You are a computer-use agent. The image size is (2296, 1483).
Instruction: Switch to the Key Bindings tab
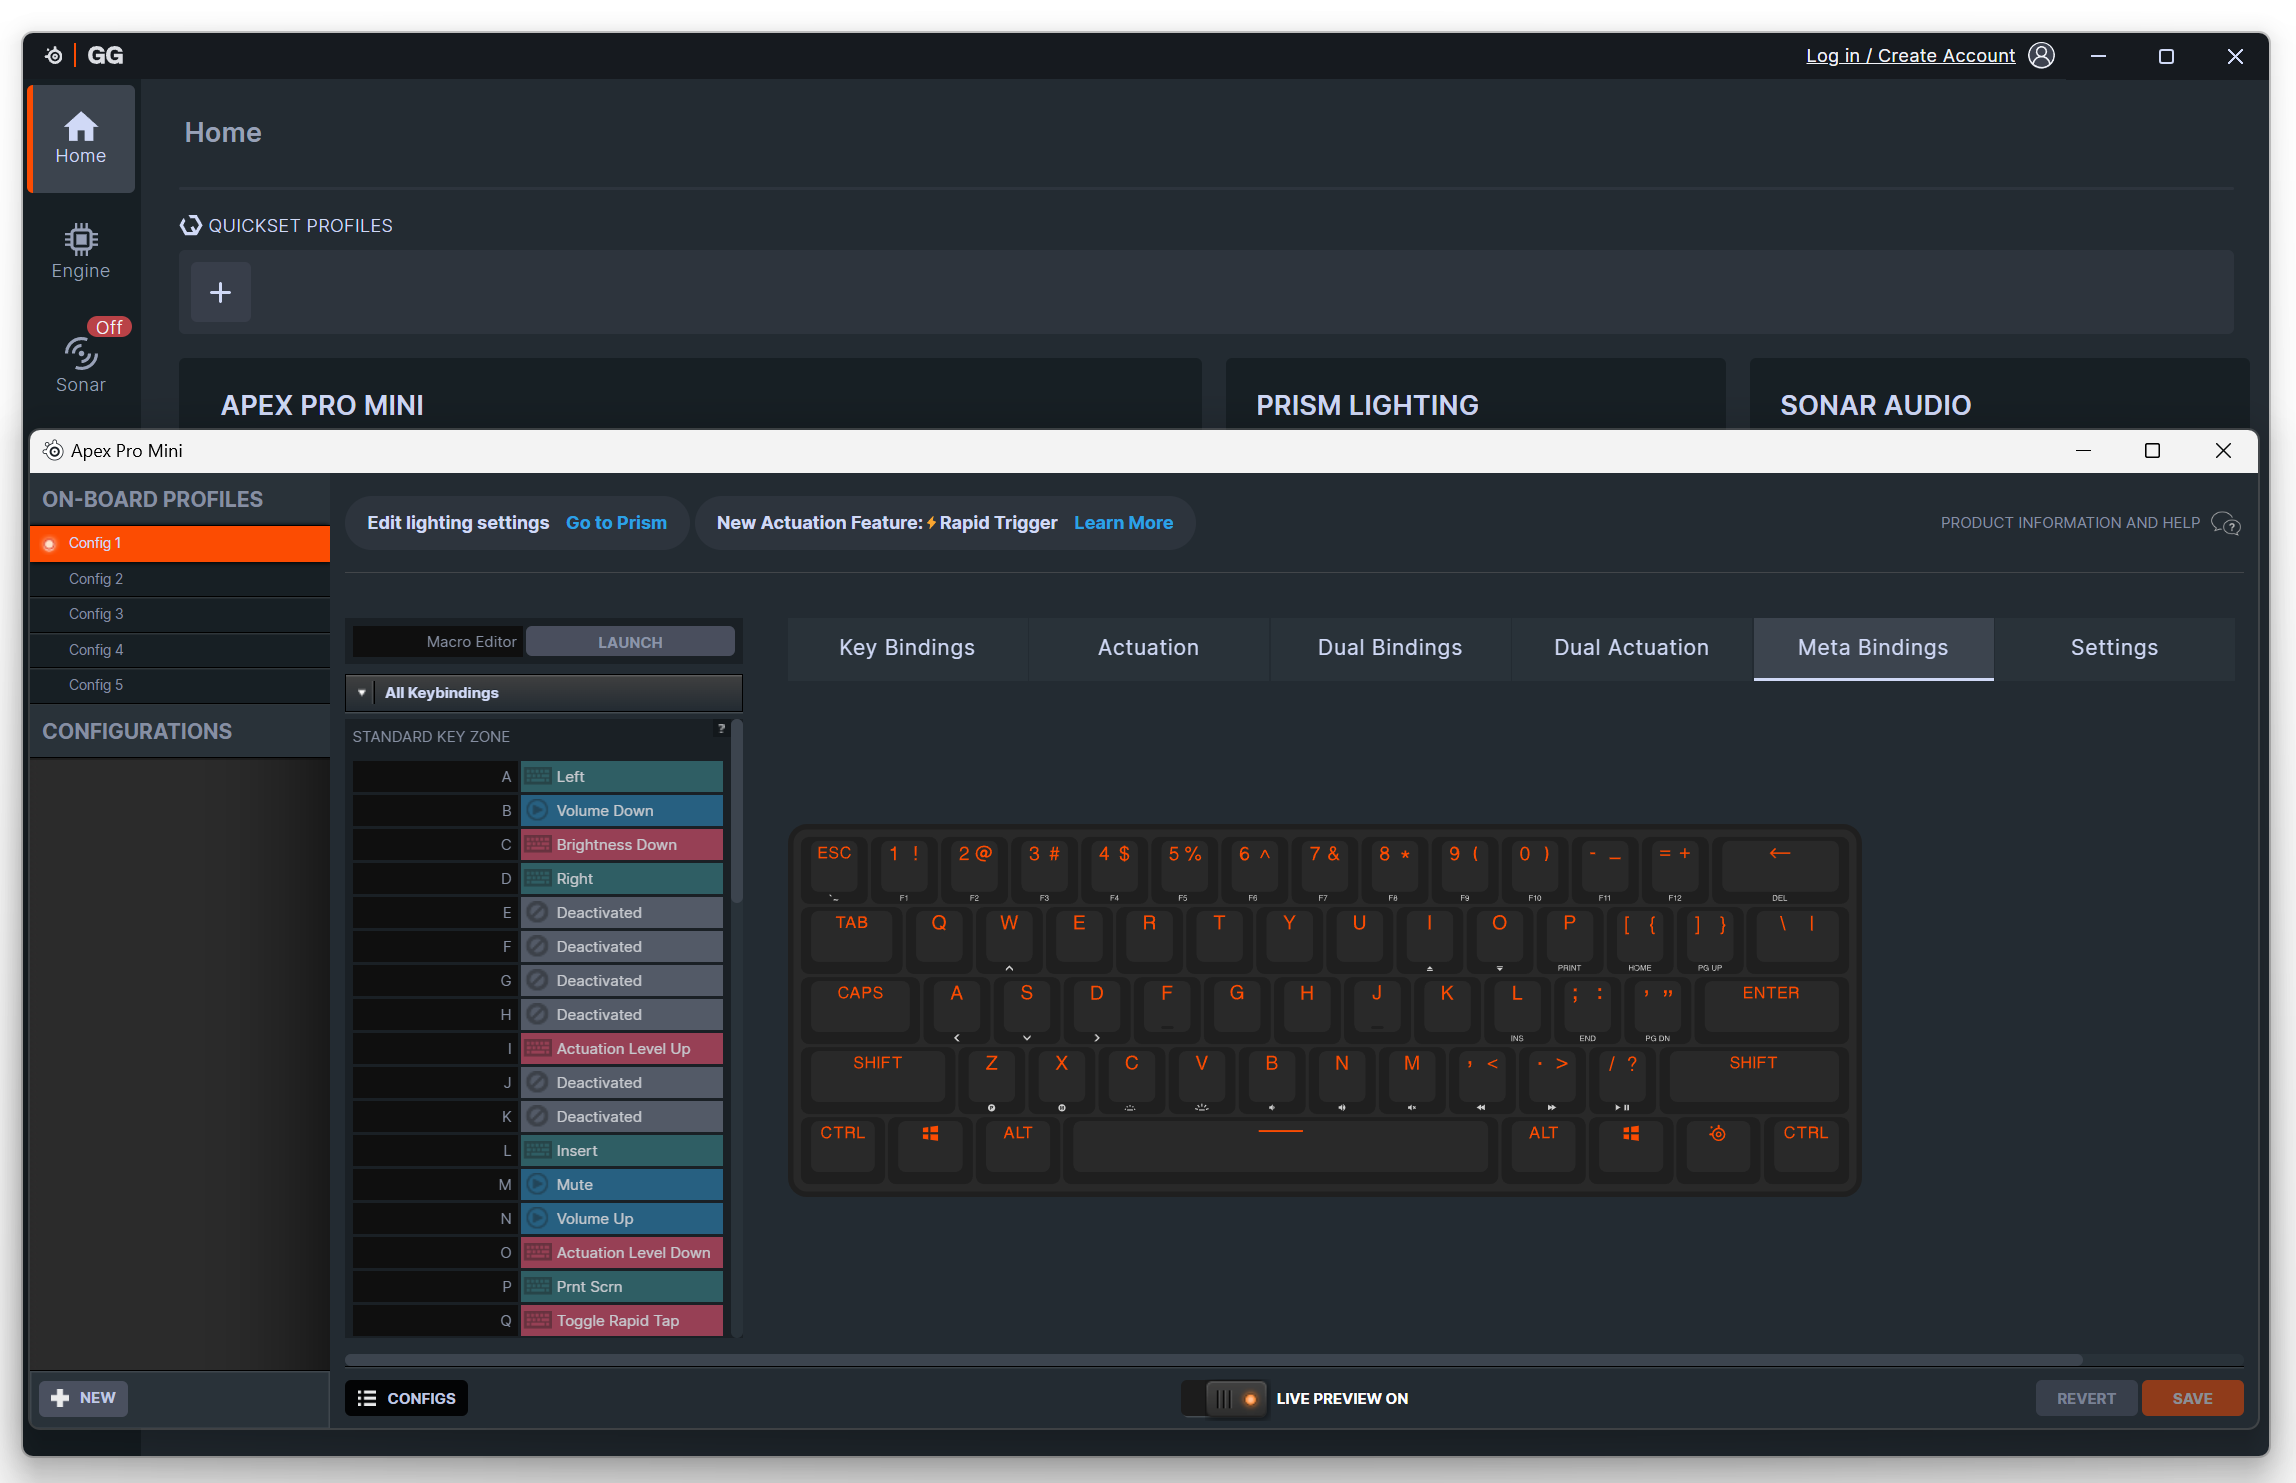906,647
